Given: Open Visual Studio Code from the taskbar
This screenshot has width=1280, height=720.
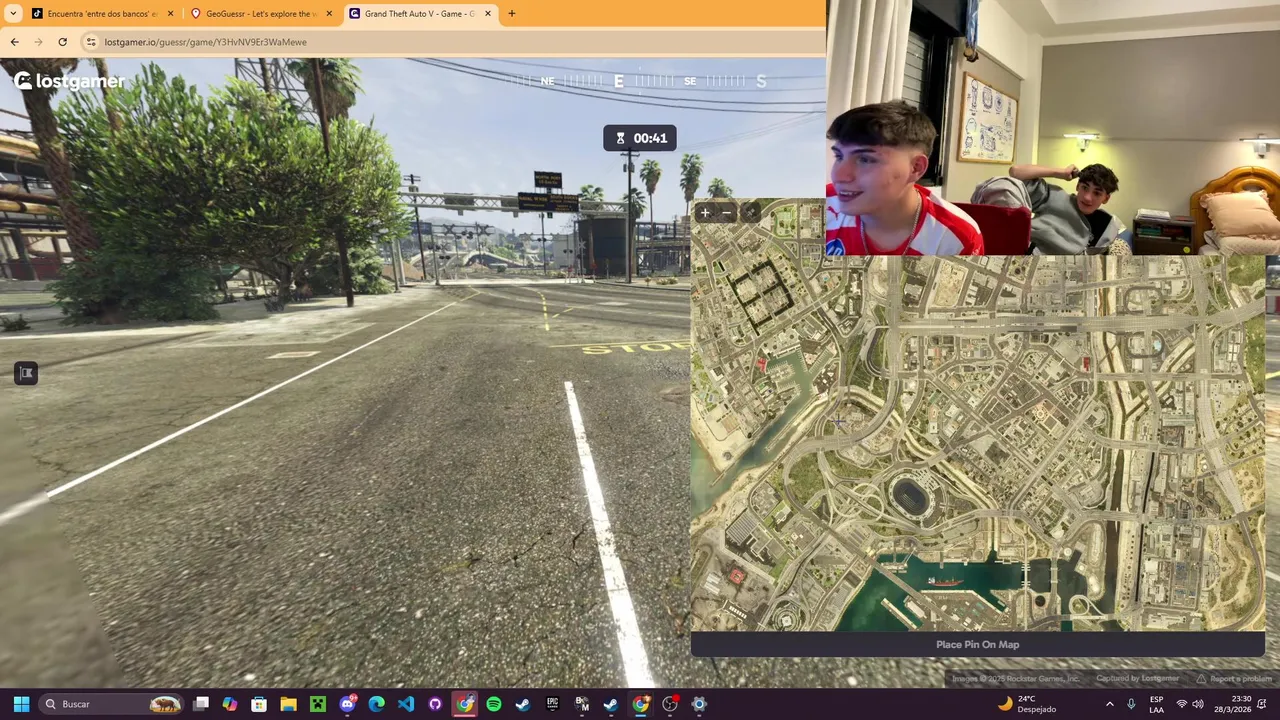Looking at the screenshot, I should (405, 704).
